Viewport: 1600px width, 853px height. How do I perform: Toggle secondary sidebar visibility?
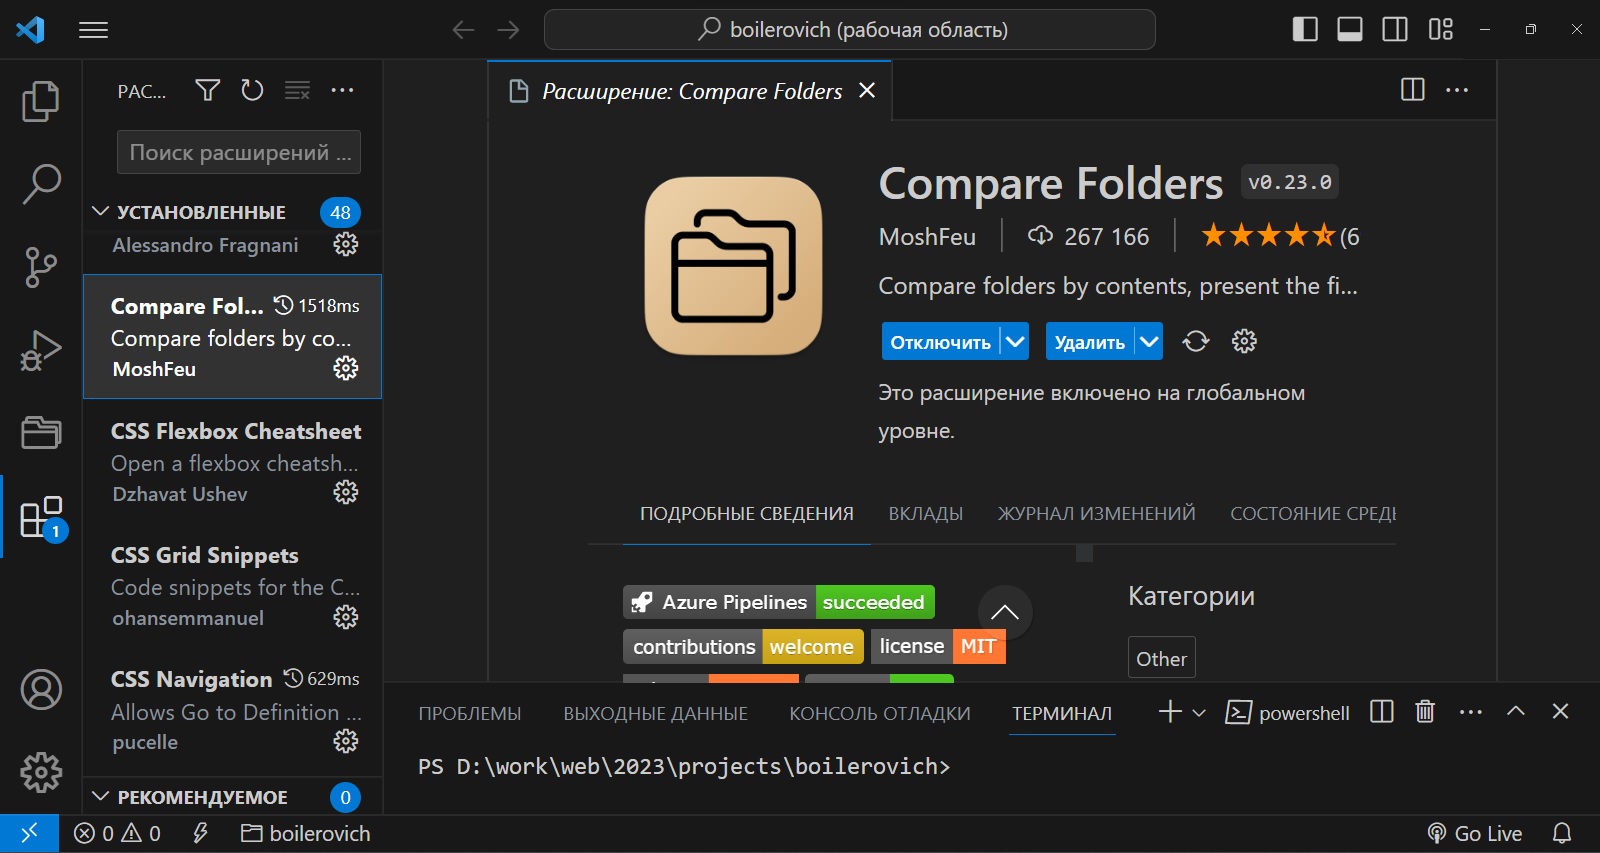coord(1395,29)
